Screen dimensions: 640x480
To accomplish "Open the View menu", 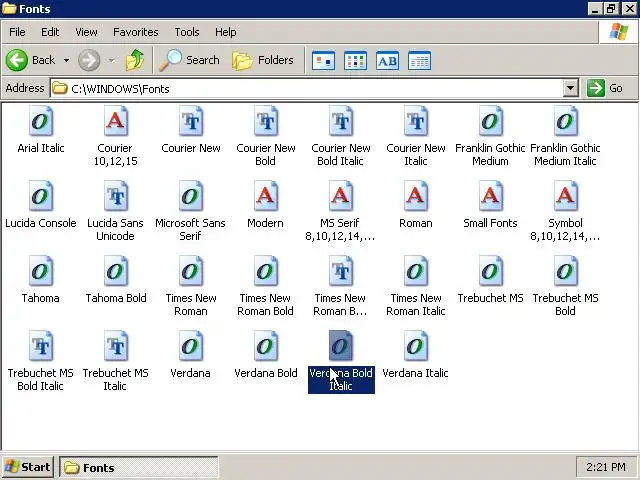I will coord(86,32).
